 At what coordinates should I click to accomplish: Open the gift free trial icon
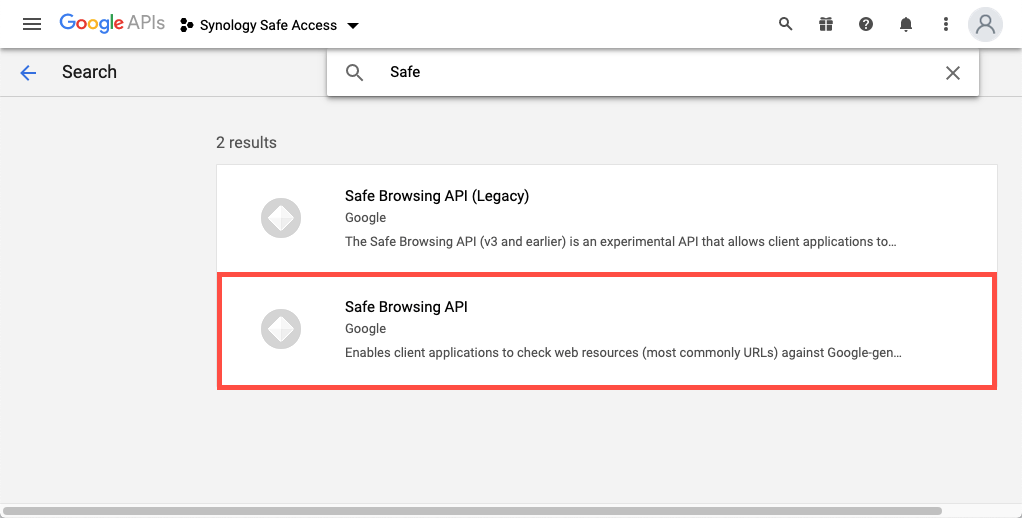pos(826,24)
